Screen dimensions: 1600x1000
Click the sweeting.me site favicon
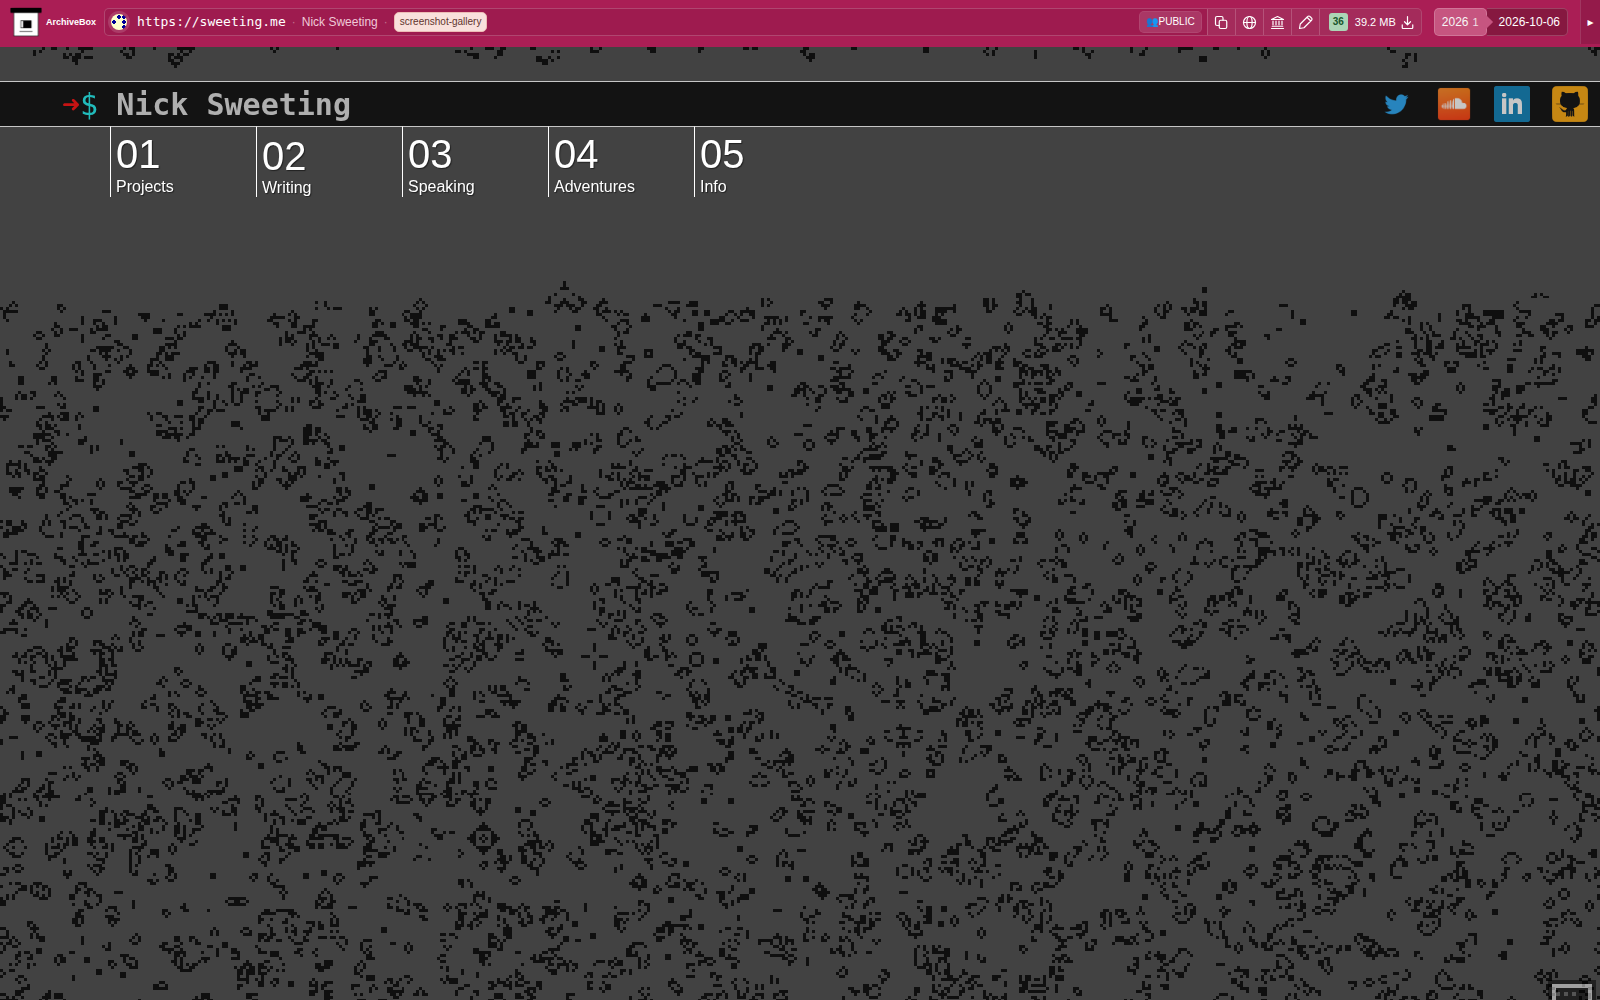tap(119, 22)
